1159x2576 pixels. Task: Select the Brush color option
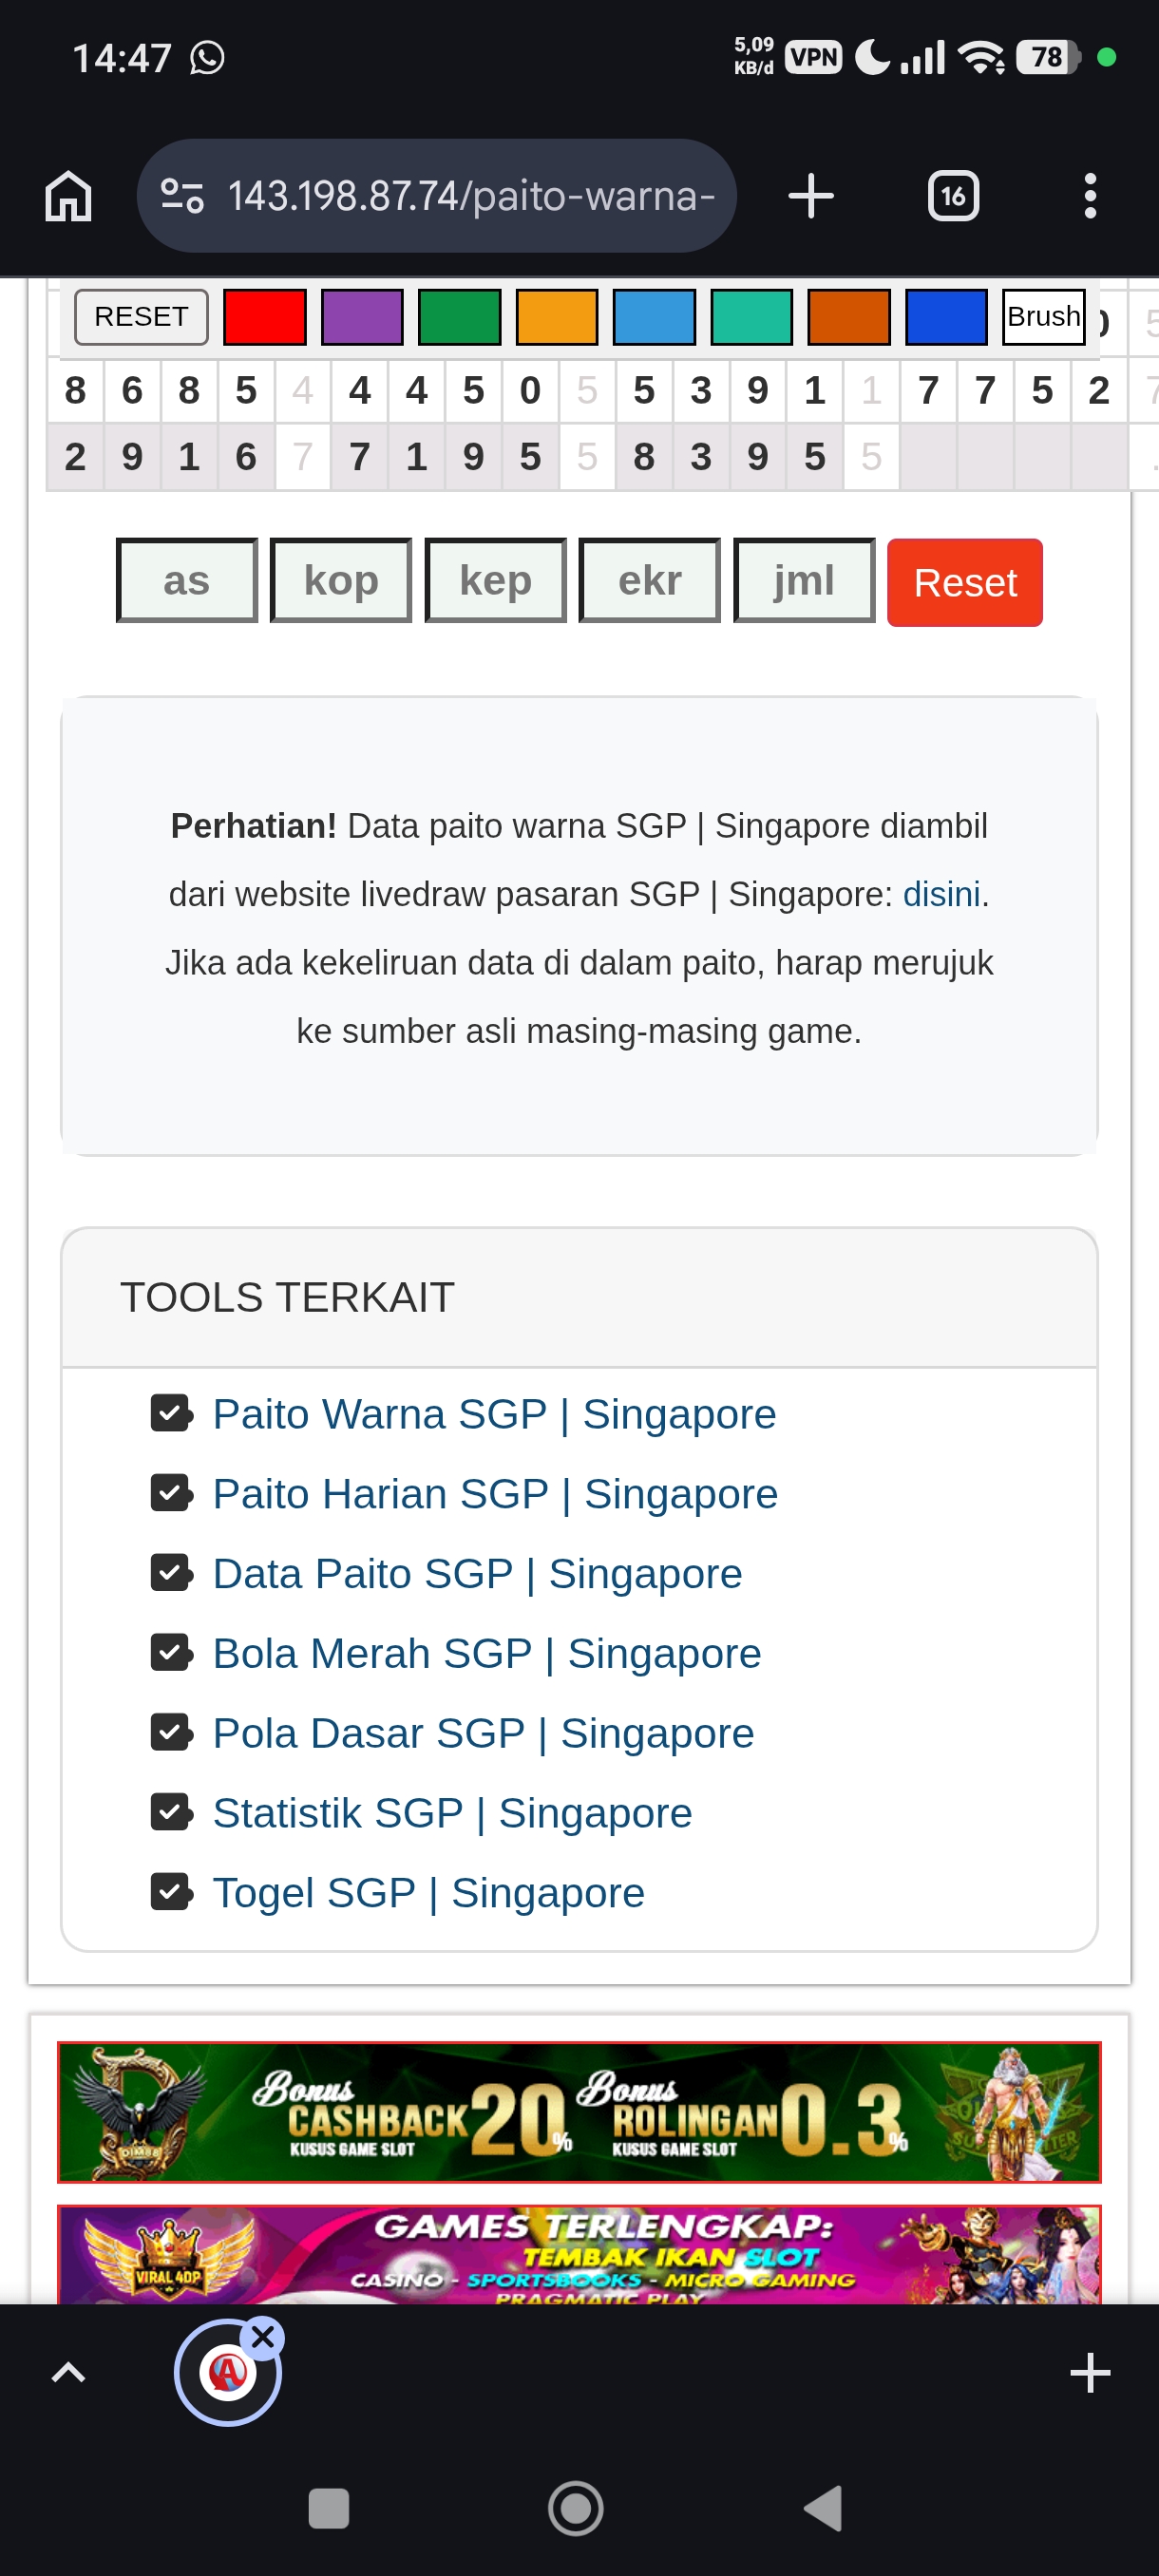[1043, 317]
